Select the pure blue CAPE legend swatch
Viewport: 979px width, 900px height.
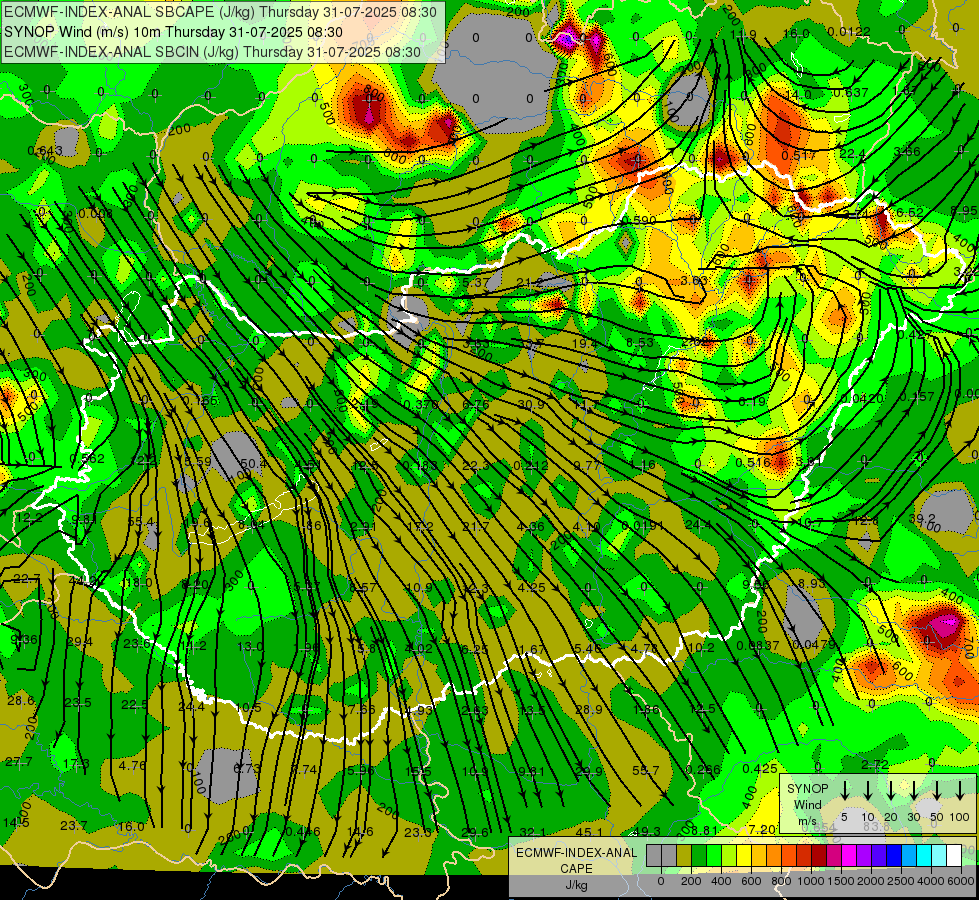click(x=894, y=855)
